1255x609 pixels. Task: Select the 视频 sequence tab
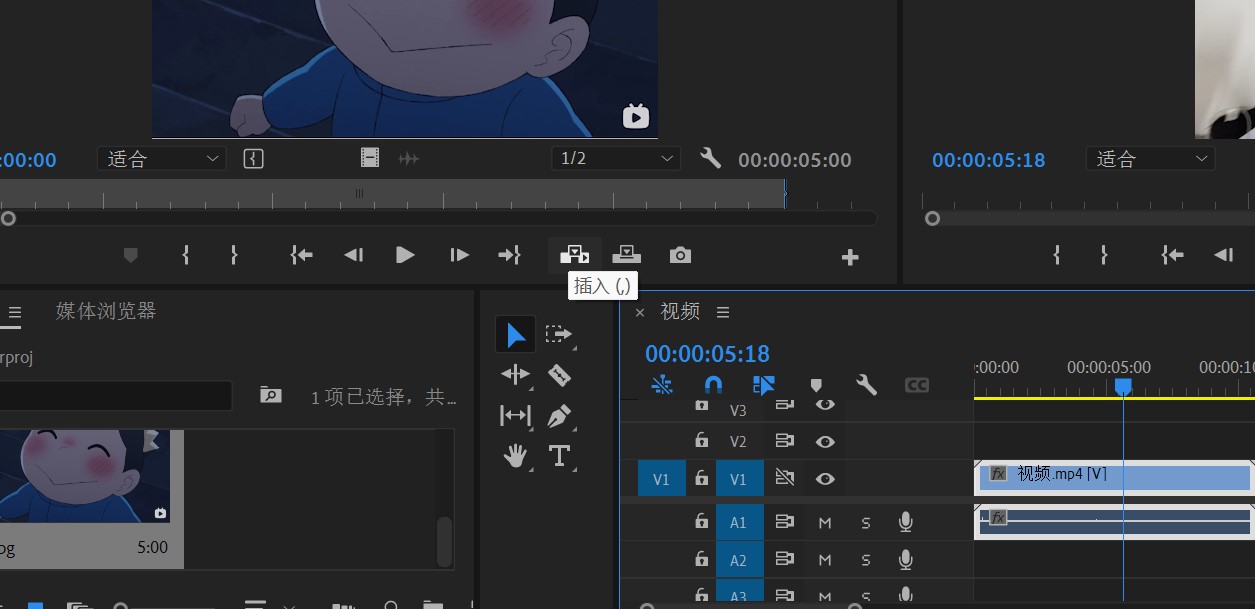pos(680,312)
